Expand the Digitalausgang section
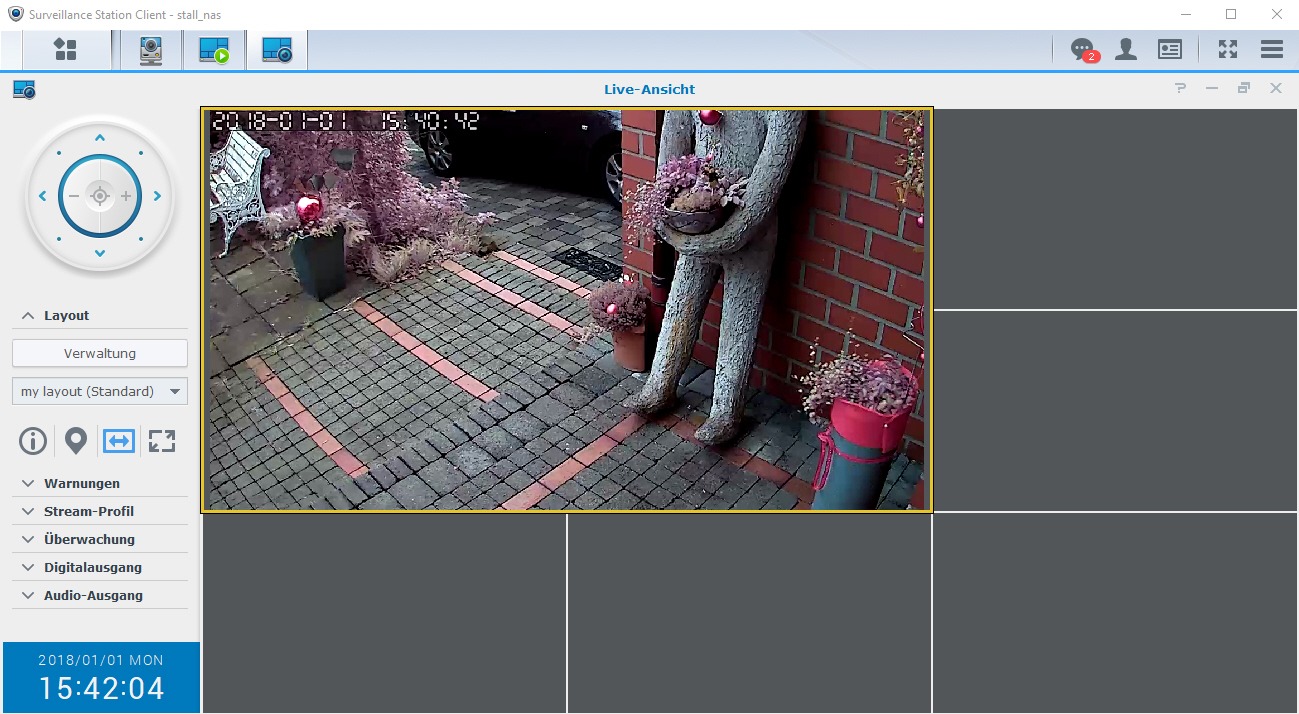This screenshot has height=714, width=1299. point(99,567)
